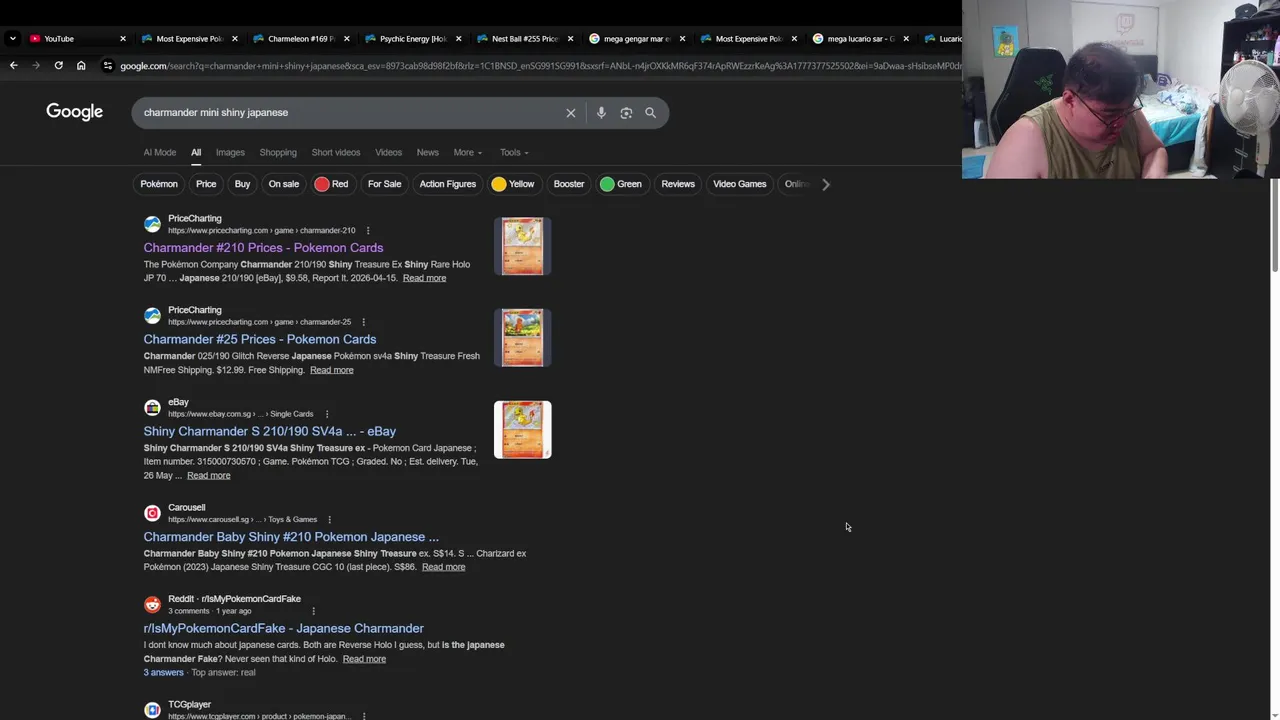Apply the Booster filter chip

coord(569,184)
